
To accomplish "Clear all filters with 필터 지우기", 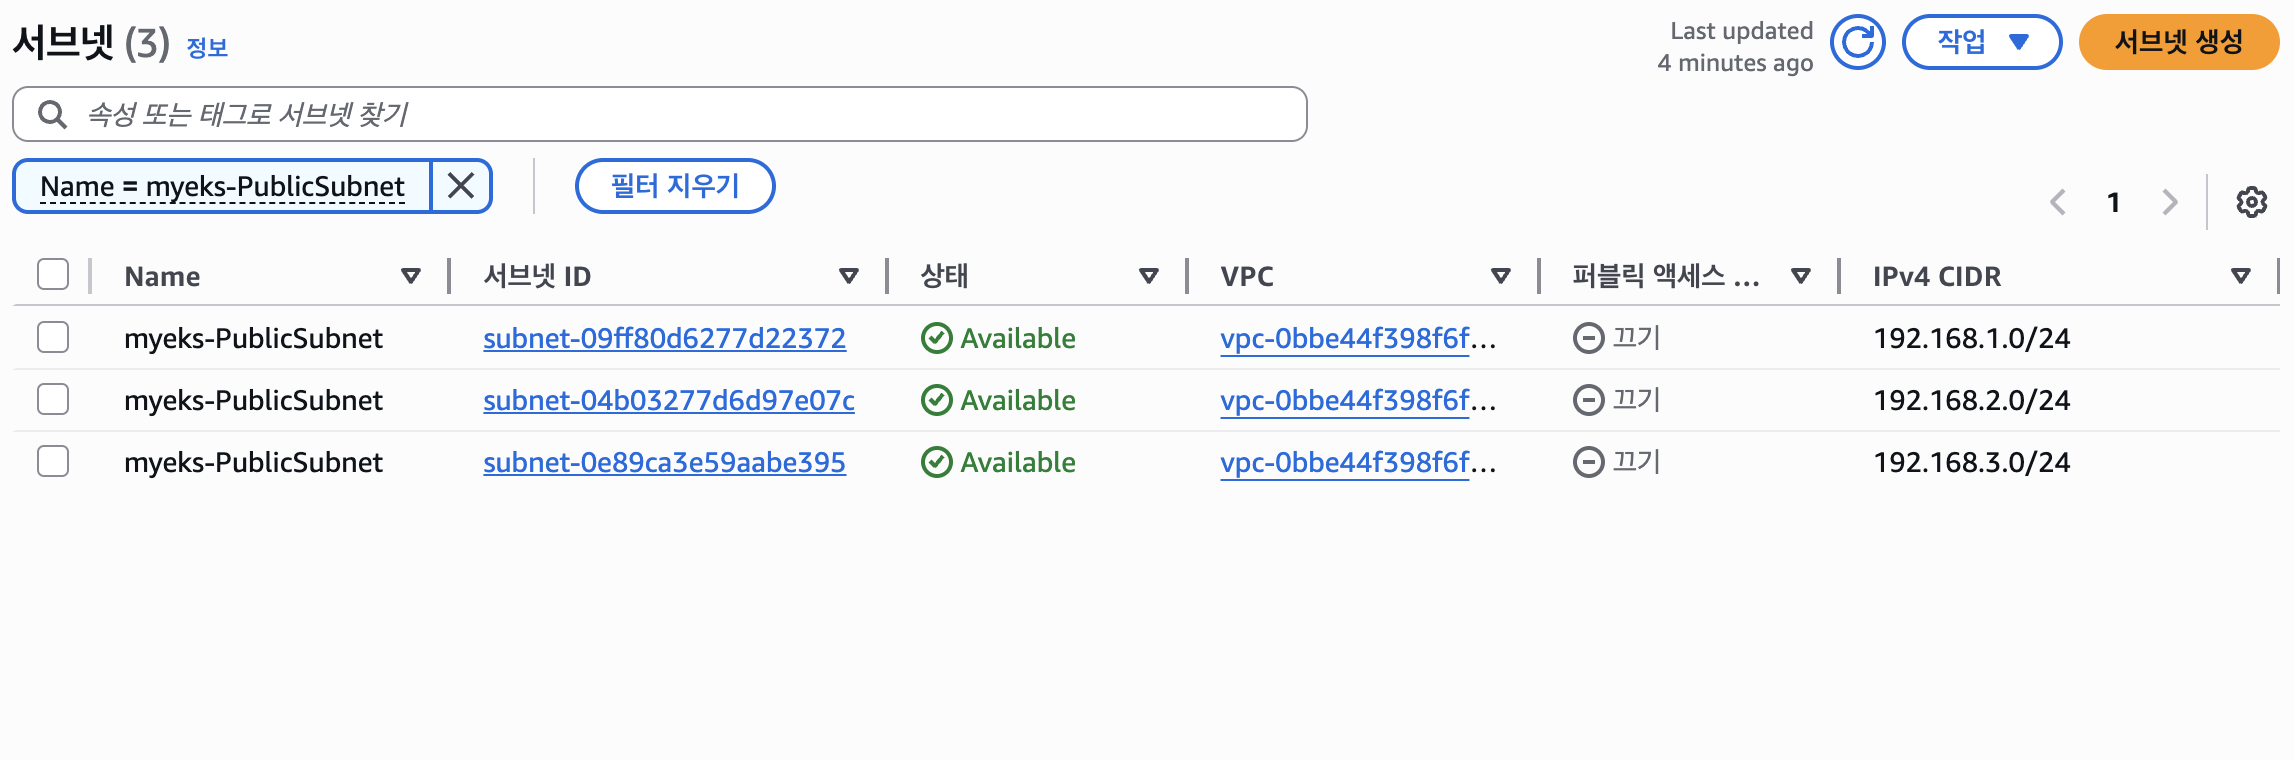I will (674, 186).
